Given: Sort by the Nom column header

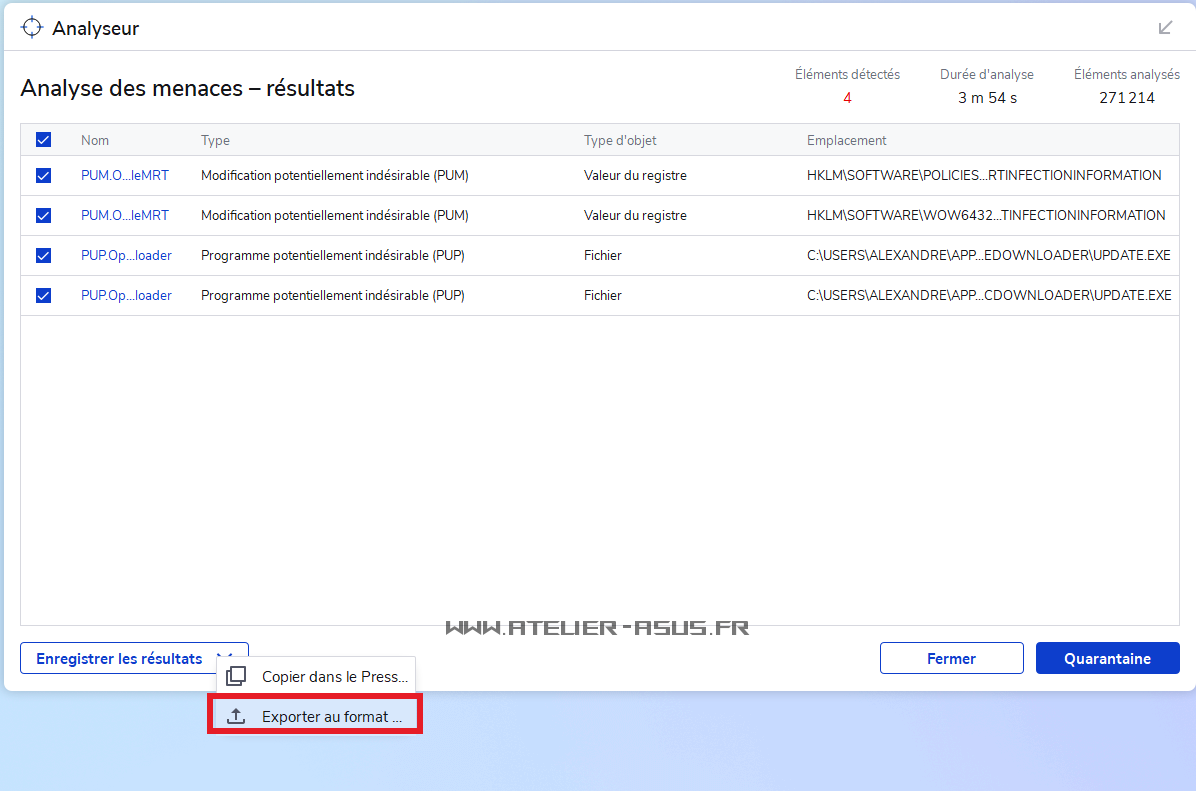Looking at the screenshot, I should pos(95,140).
